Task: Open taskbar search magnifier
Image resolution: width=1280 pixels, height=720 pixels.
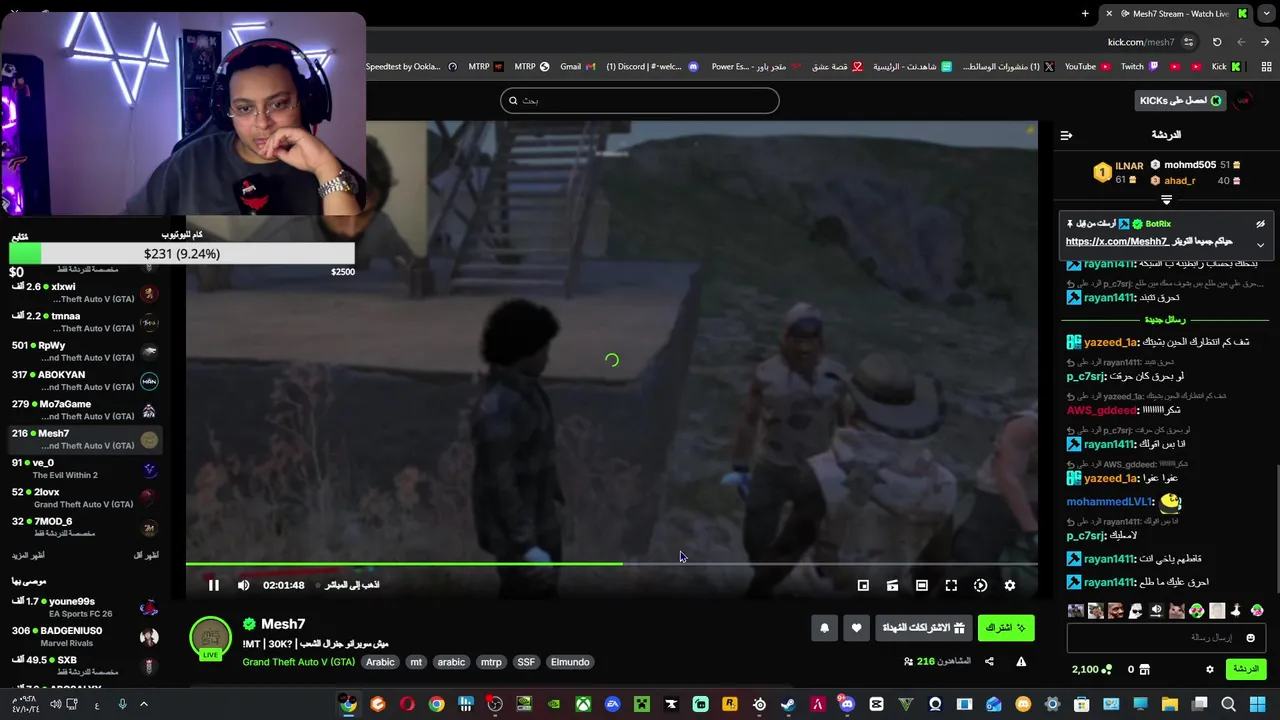Action: point(1228,705)
